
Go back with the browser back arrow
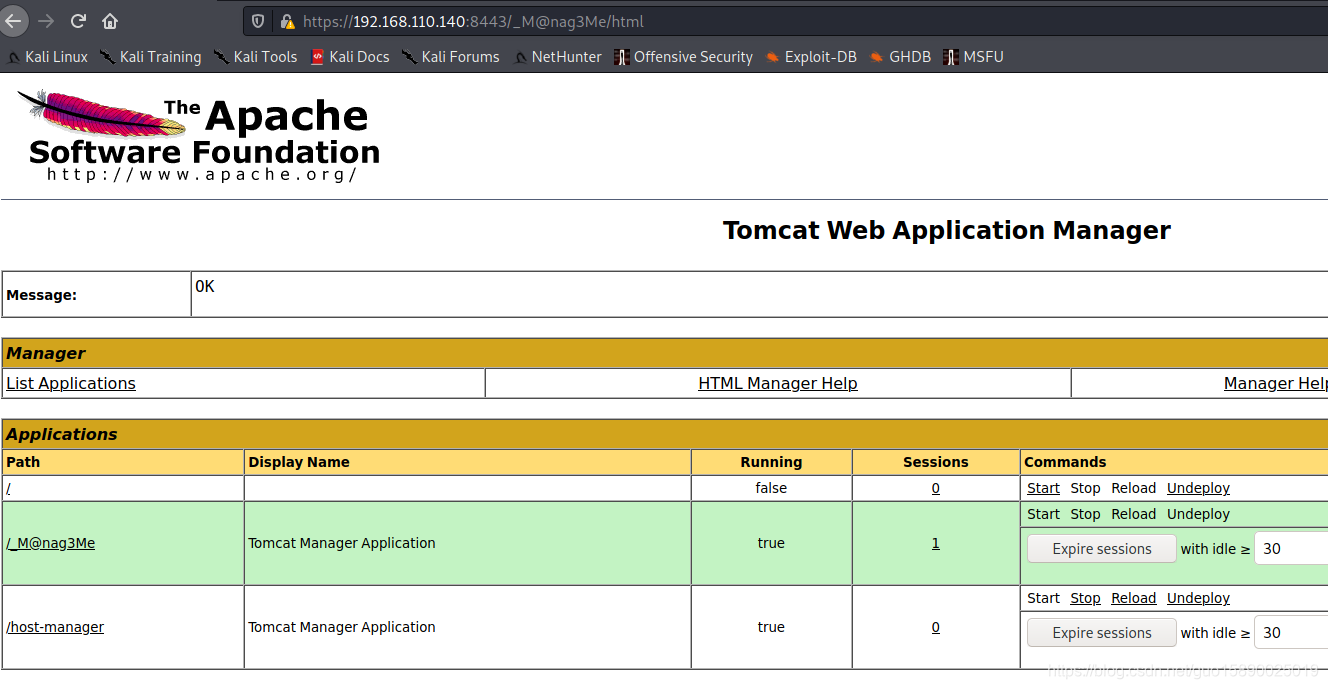click(14, 21)
